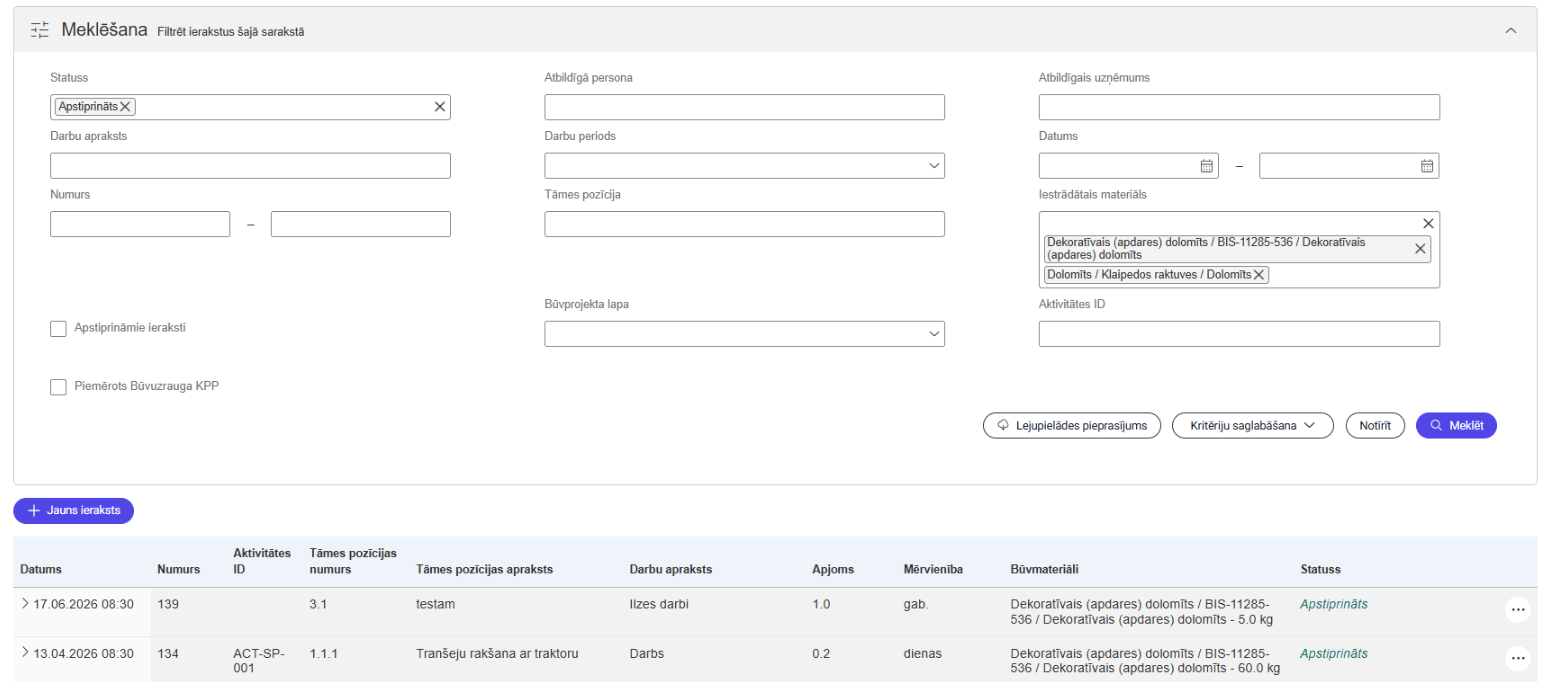
Task: Click the Numurs range end field
Action: point(361,224)
